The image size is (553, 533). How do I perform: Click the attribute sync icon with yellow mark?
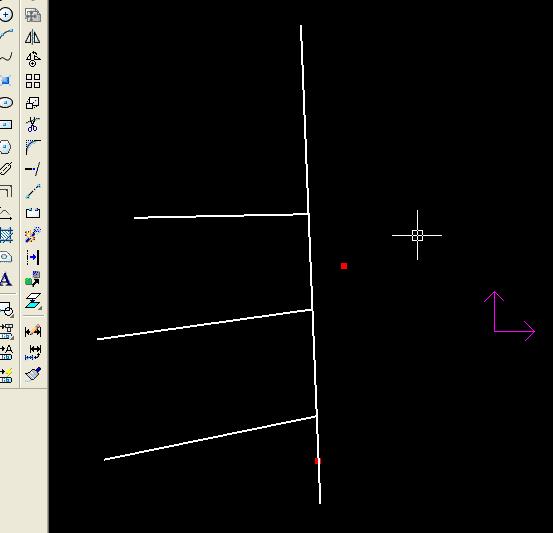(x=6, y=375)
